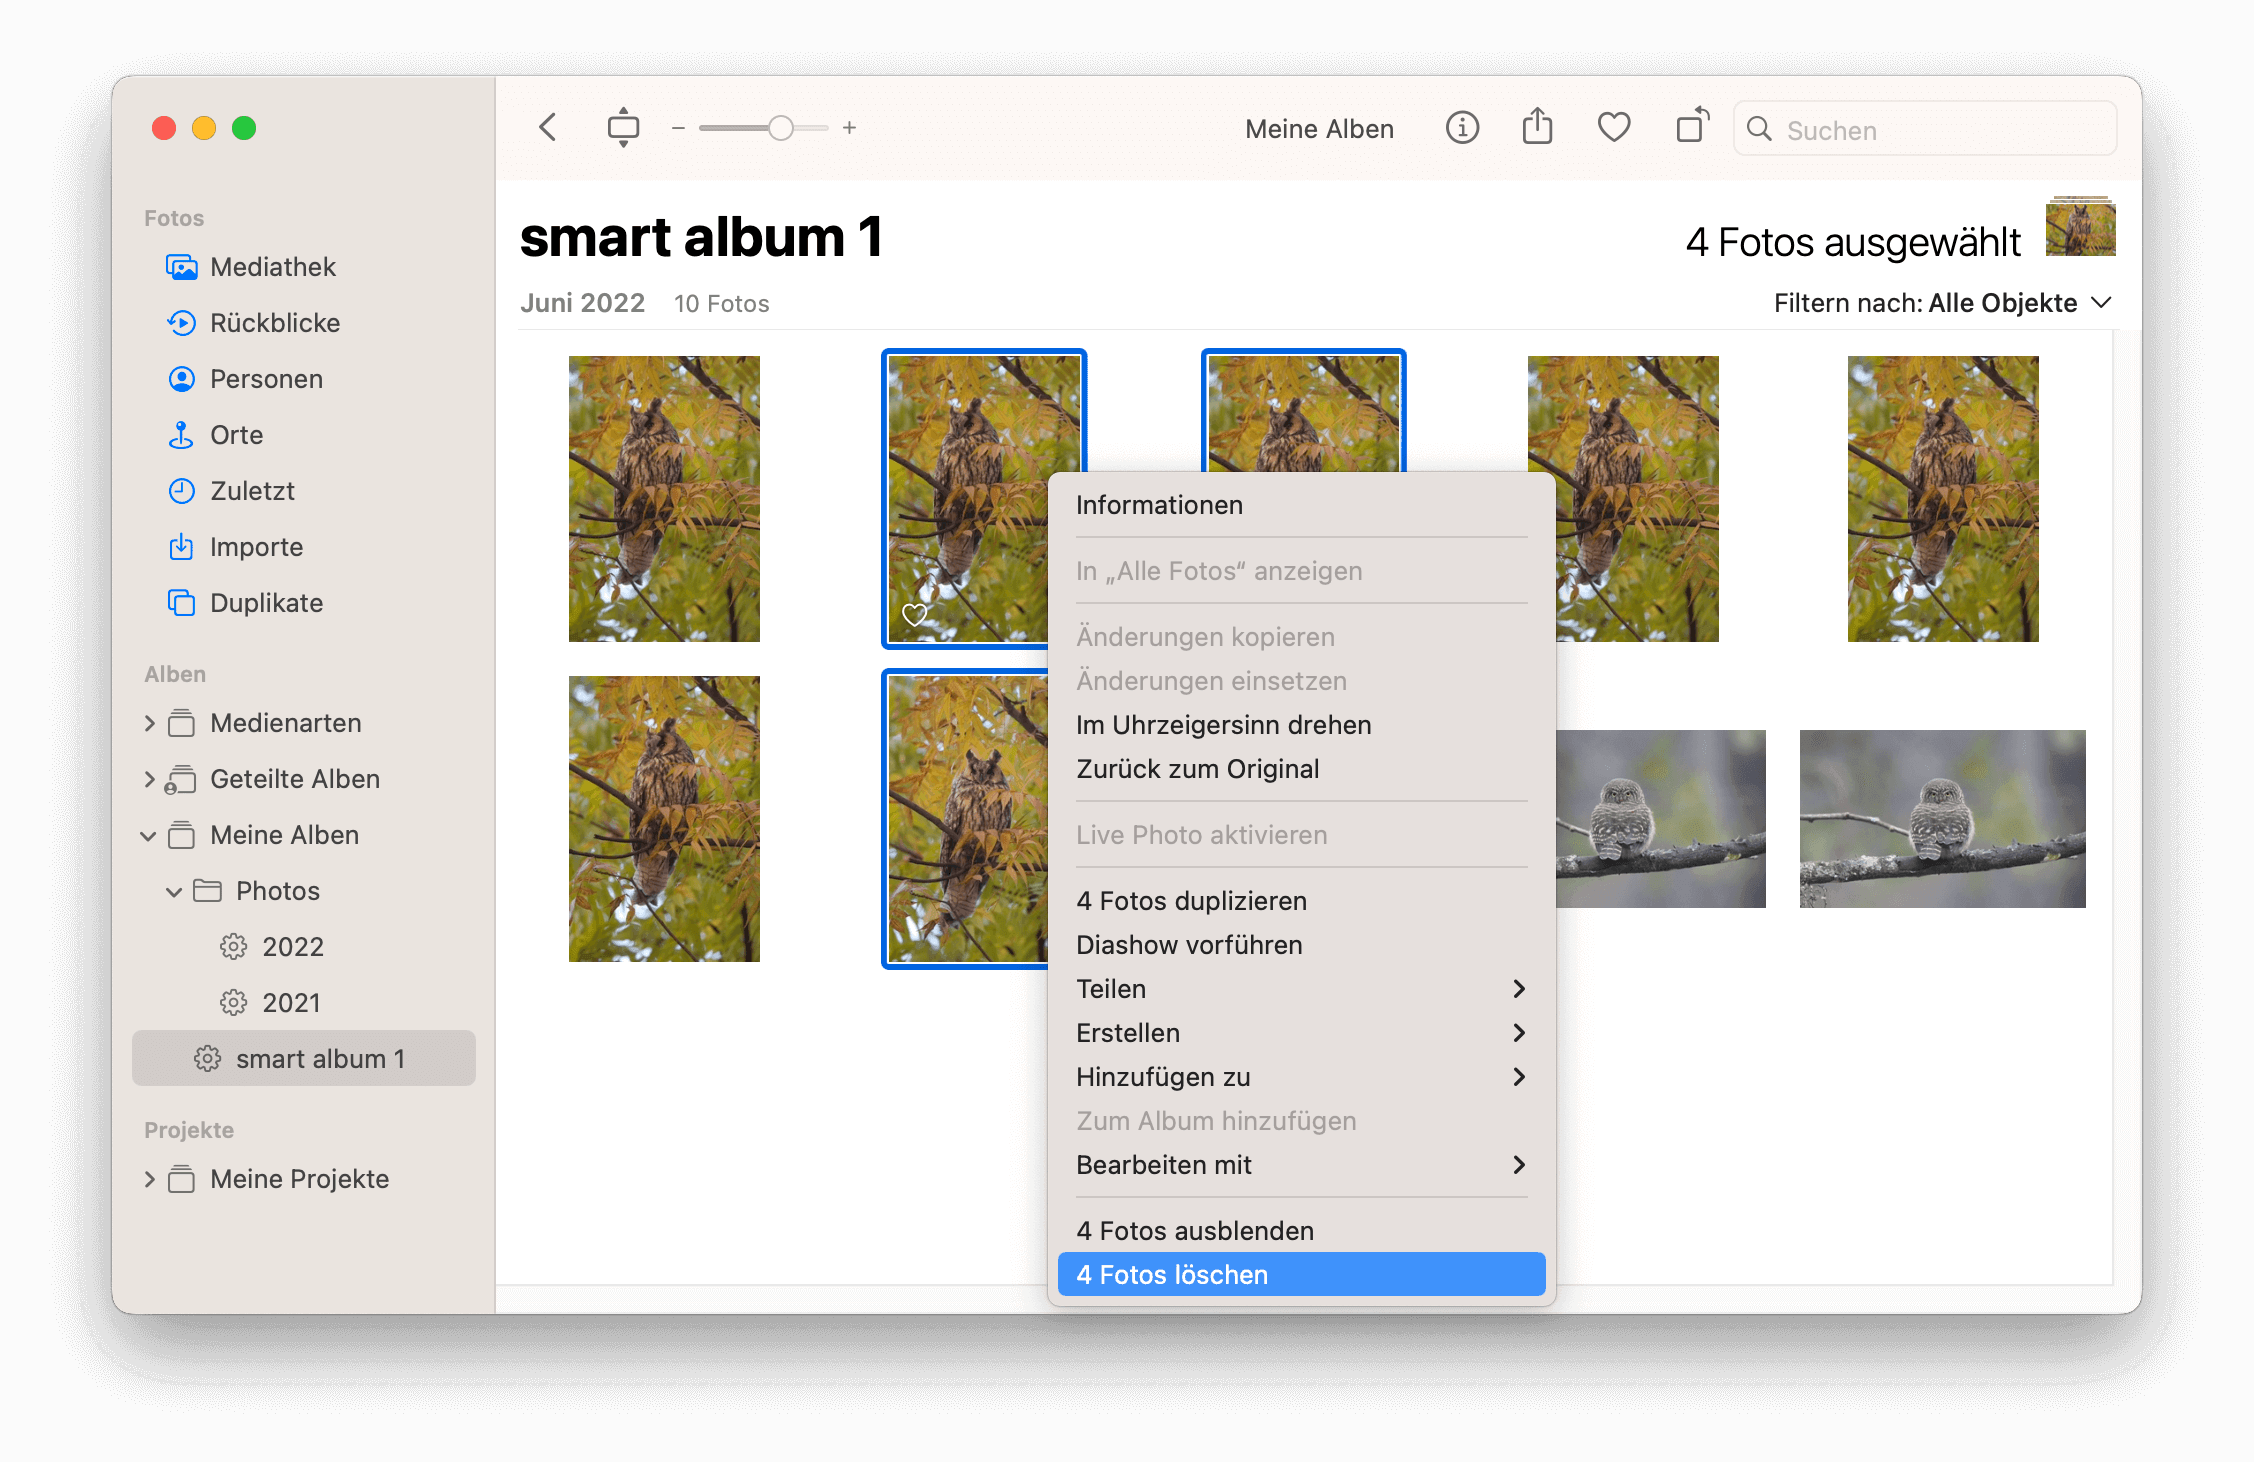Click the Personen sidebar icon
Image resolution: width=2254 pixels, height=1462 pixels.
181,379
